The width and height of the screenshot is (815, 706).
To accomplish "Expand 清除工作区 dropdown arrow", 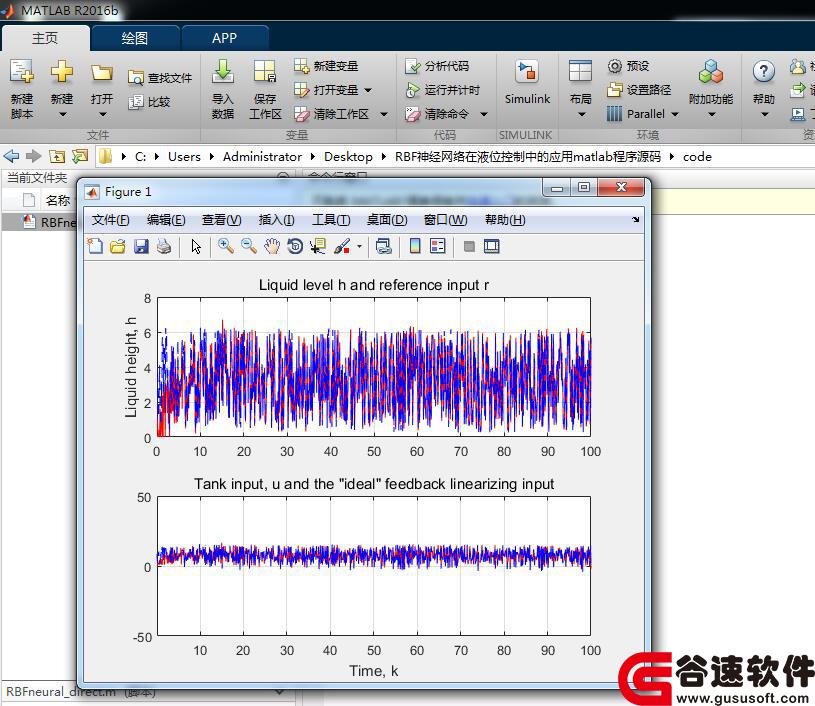I will (x=384, y=114).
